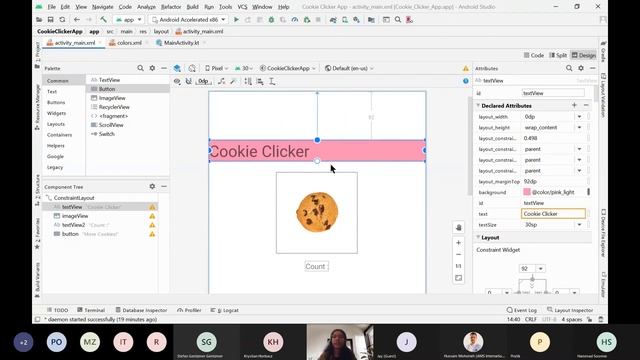Click the Make Project hammer icon
The height and width of the screenshot is (360, 640).
(x=103, y=20)
